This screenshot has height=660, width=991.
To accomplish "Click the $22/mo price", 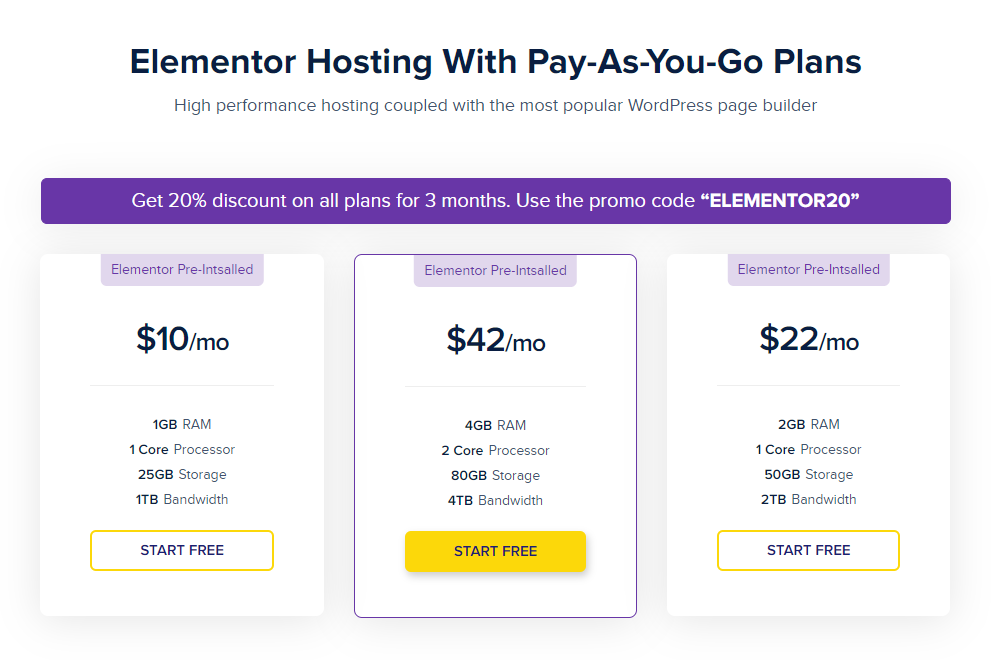I will coord(808,340).
